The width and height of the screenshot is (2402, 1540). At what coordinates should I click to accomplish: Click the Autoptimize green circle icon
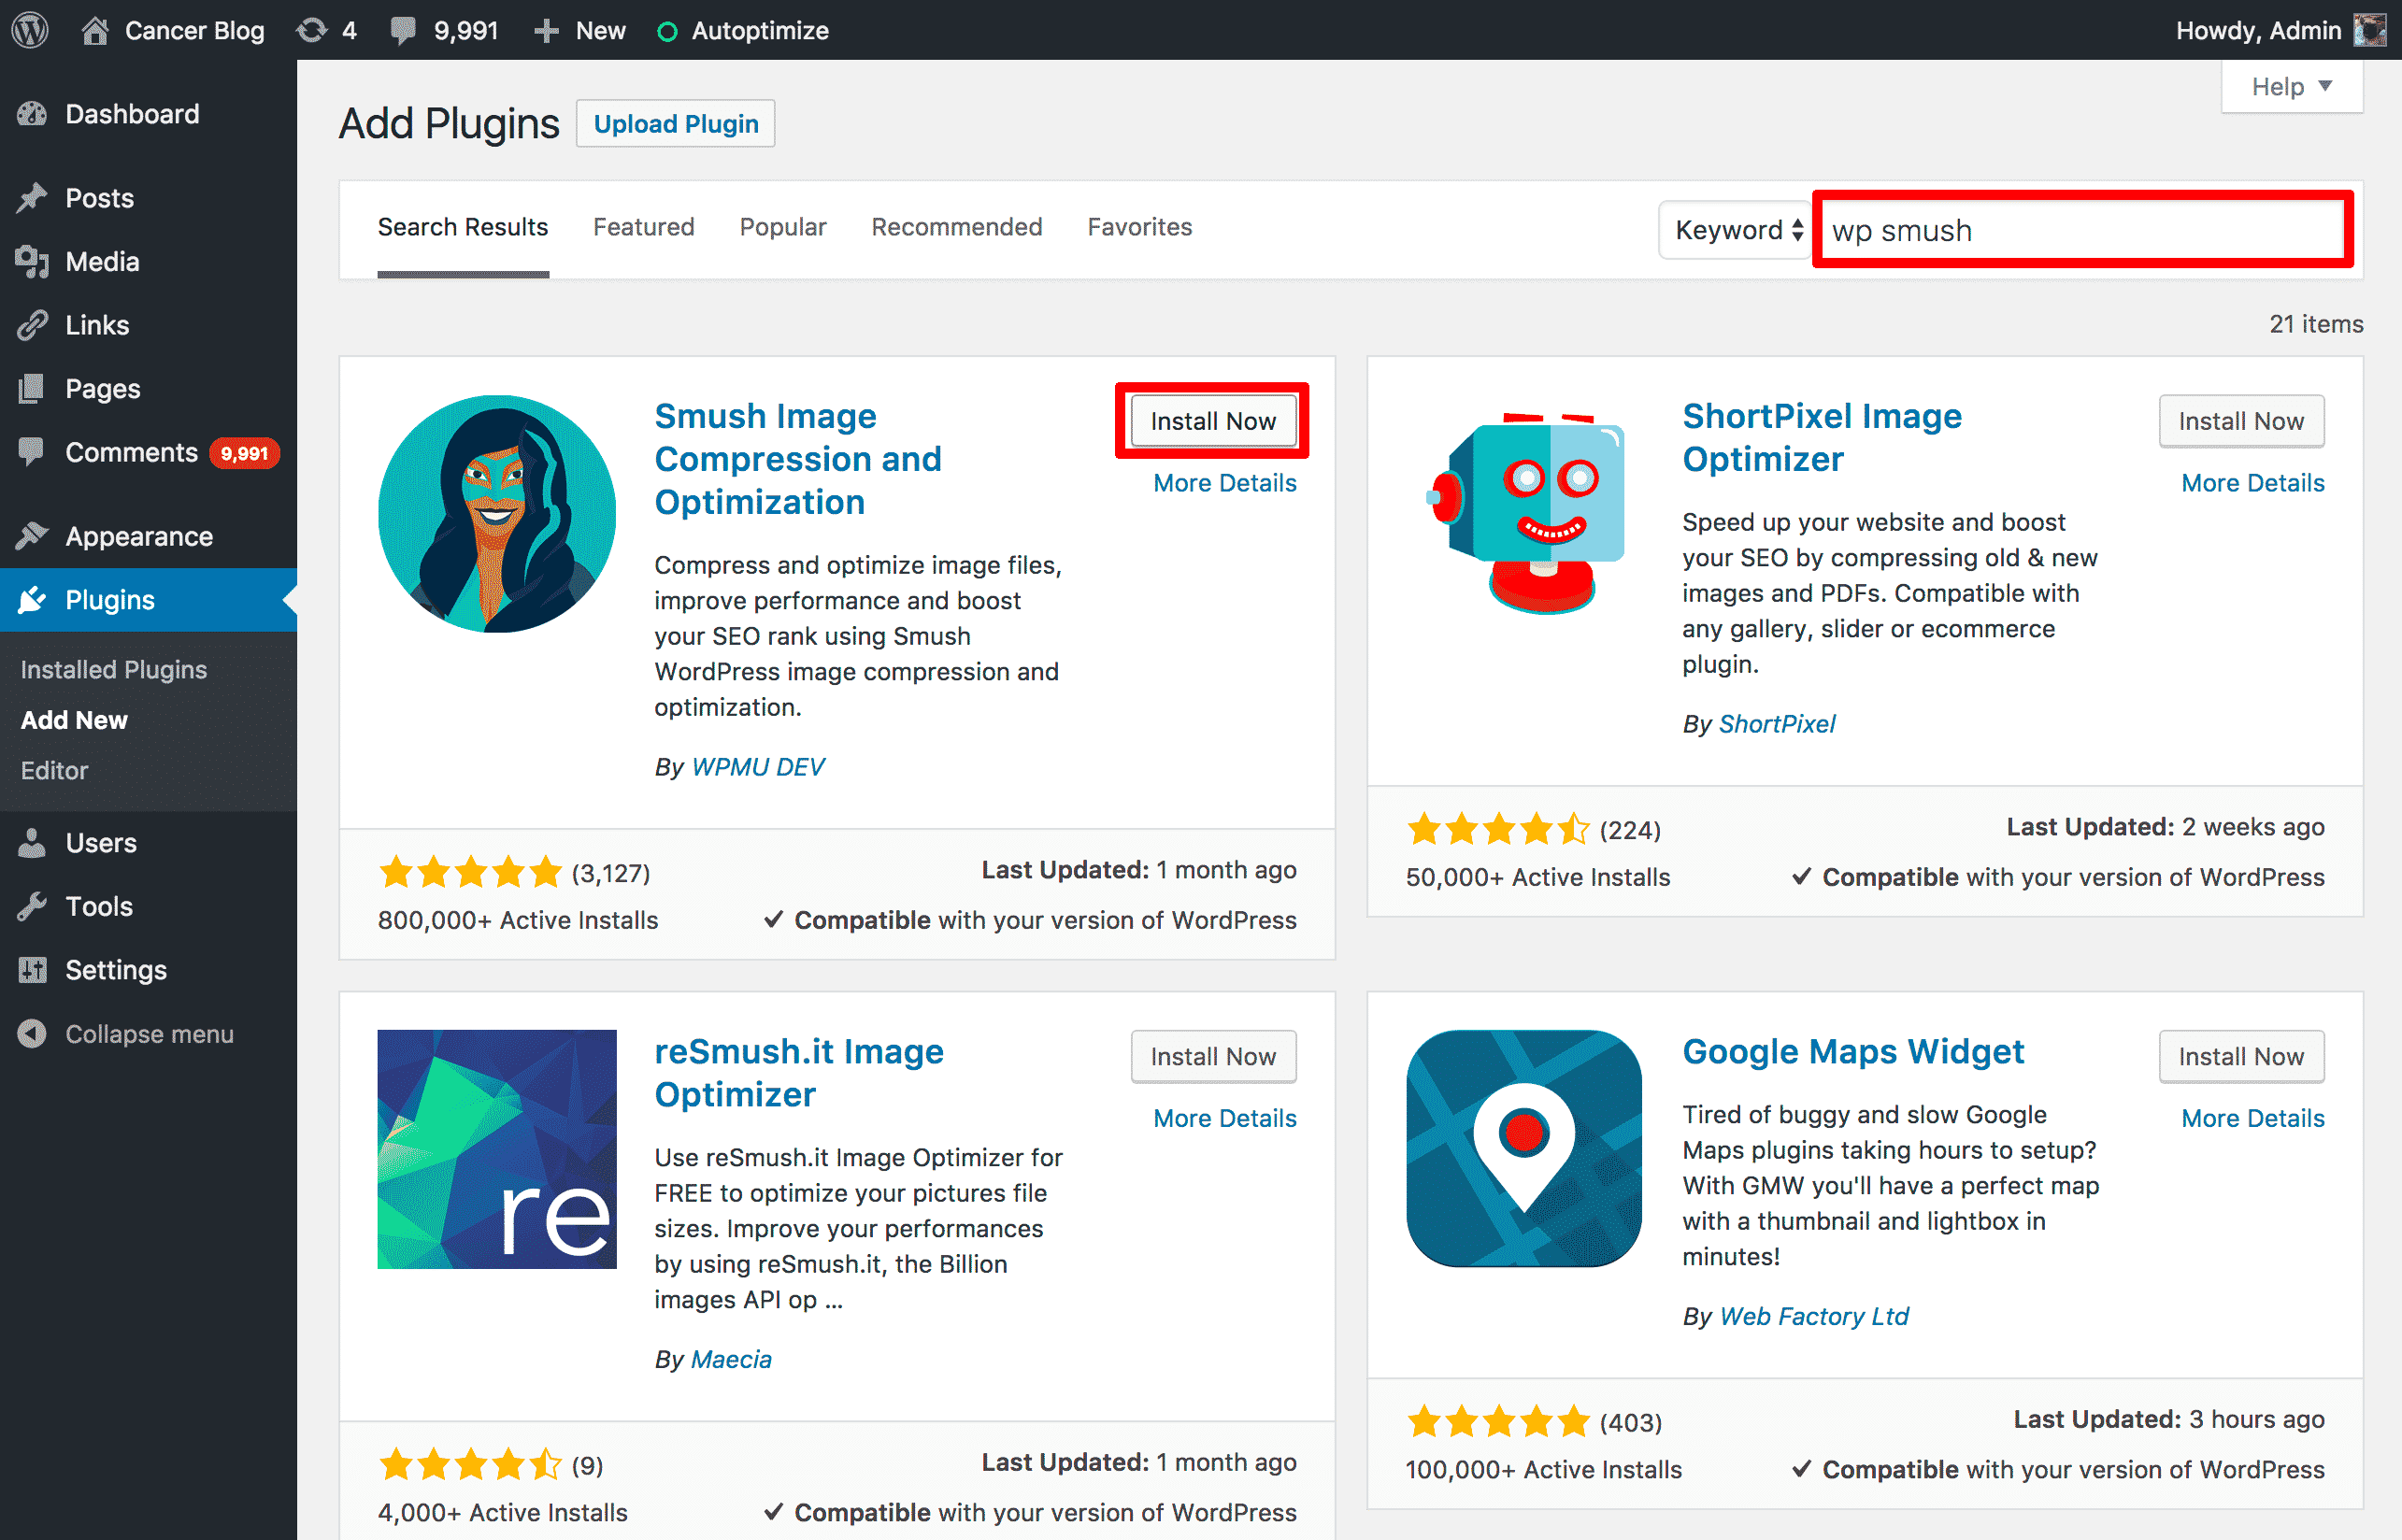pos(667,32)
